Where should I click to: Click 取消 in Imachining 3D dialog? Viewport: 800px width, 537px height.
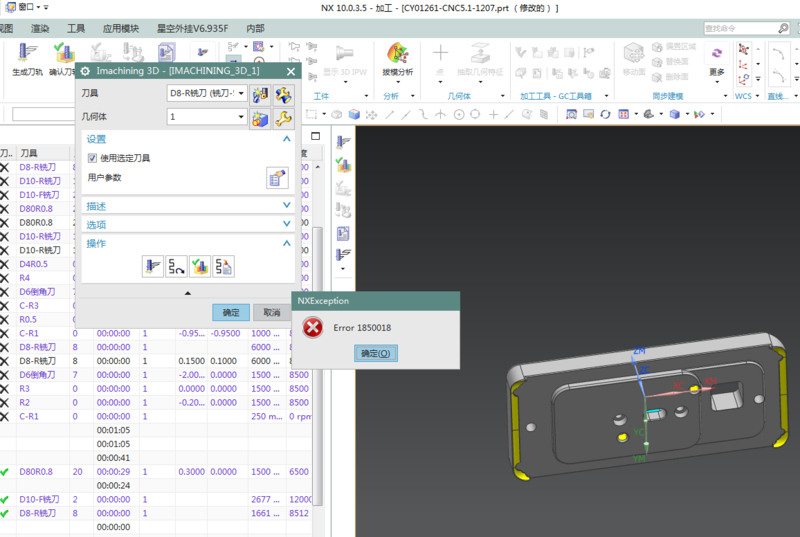tap(271, 312)
